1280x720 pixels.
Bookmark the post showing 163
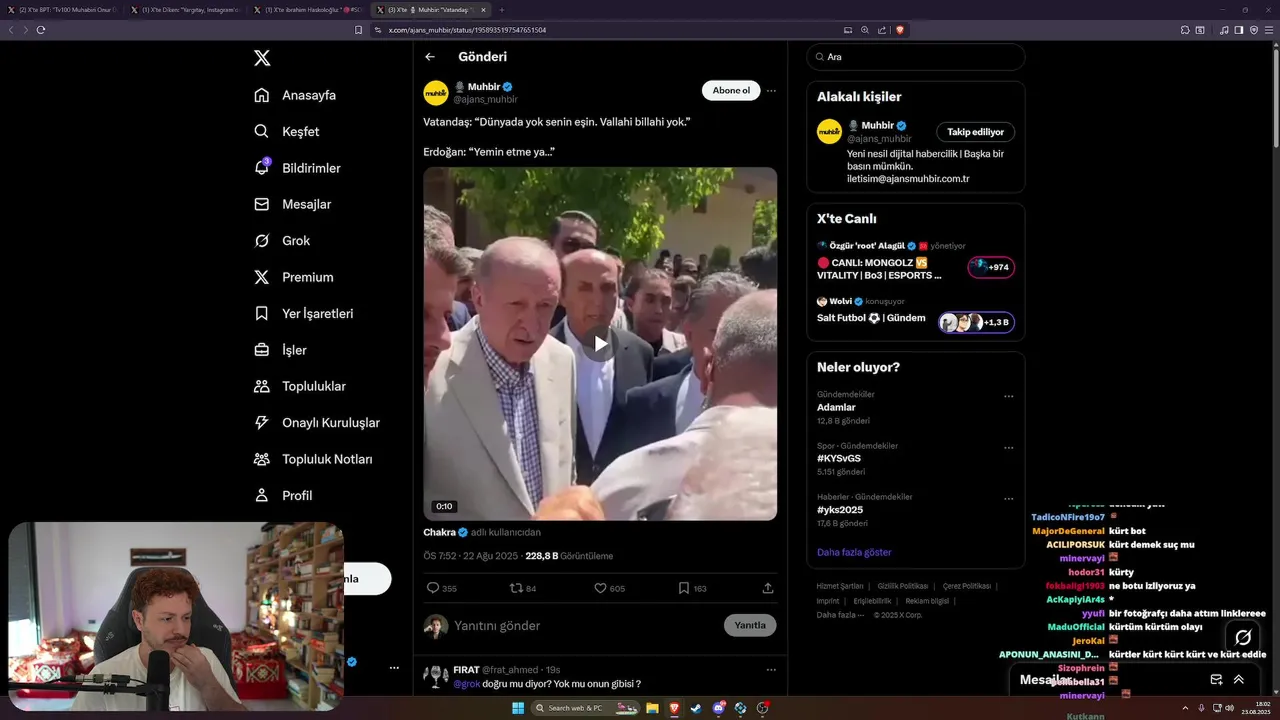click(684, 588)
